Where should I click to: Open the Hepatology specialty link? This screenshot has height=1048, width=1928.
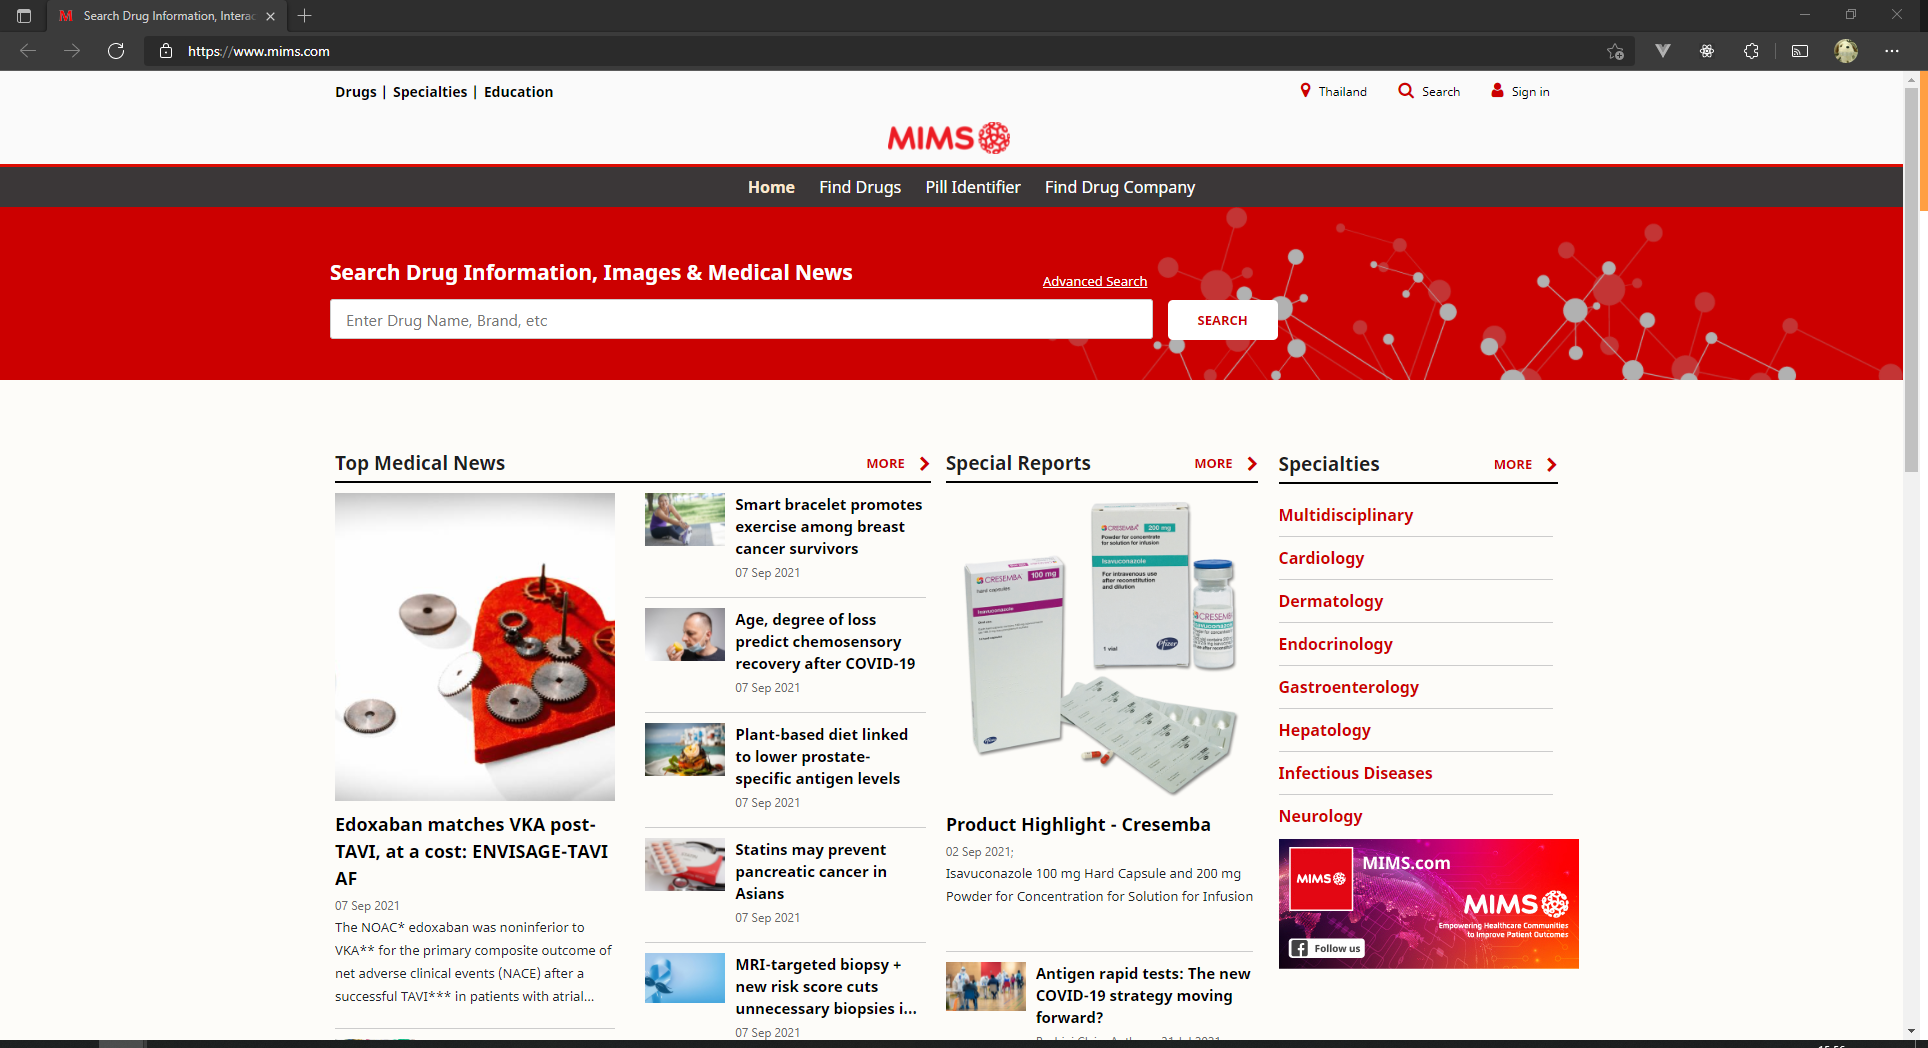coord(1325,730)
